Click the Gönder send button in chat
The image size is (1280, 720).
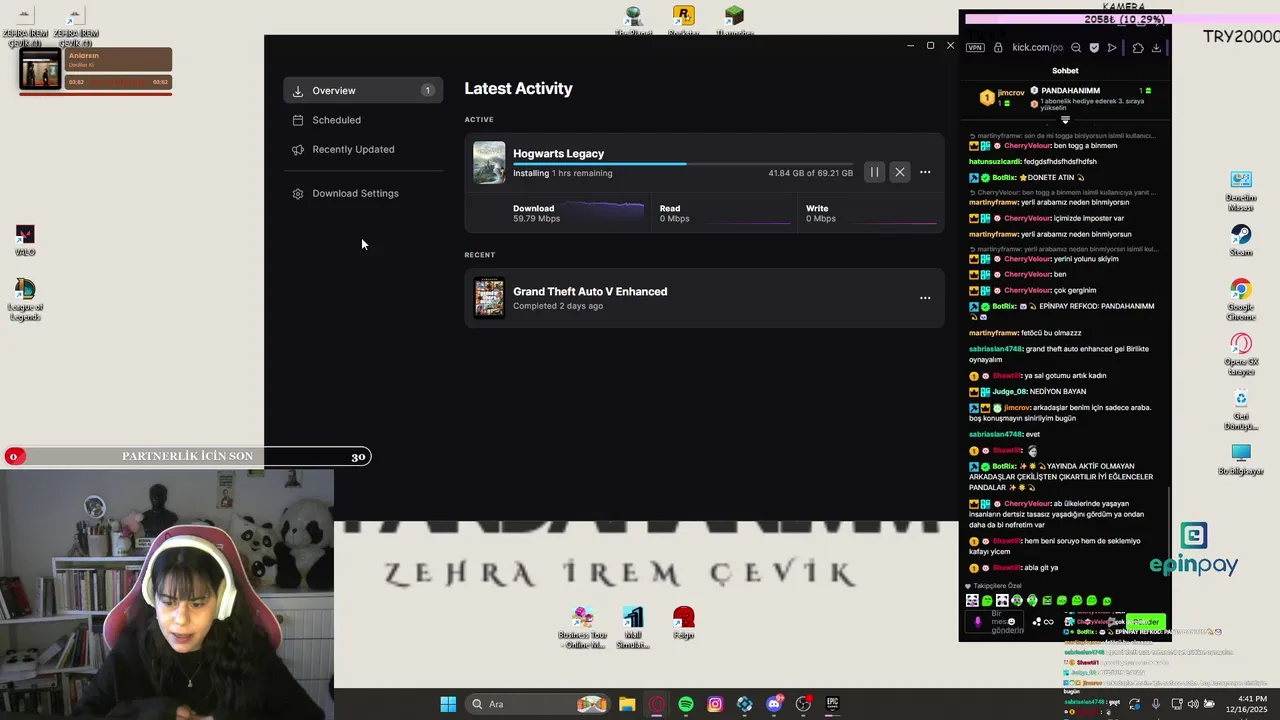1146,622
